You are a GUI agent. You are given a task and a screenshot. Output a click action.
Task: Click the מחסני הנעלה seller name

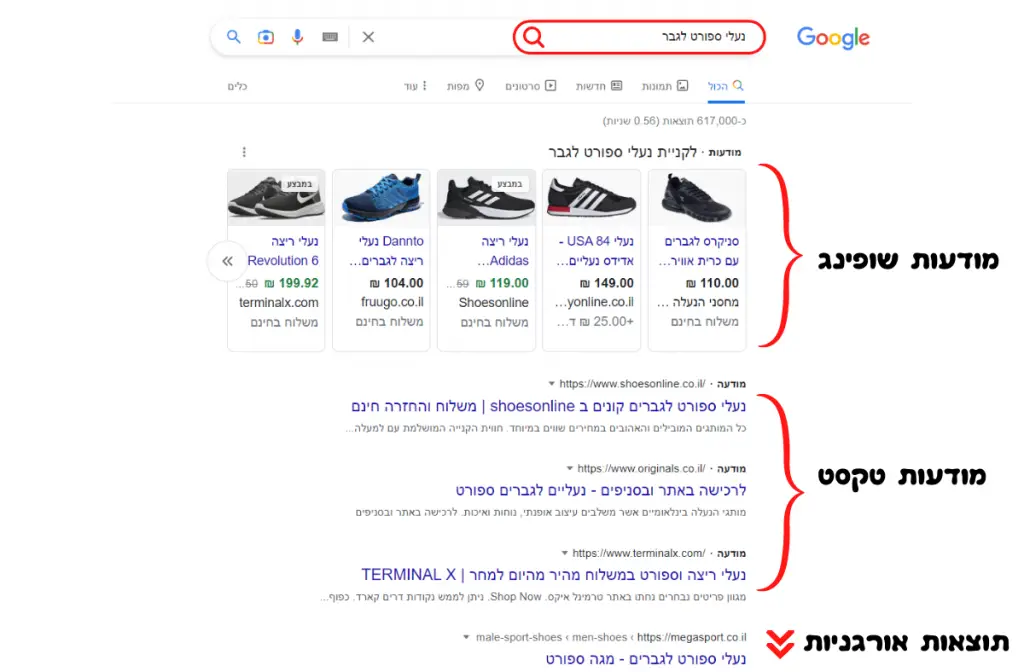pos(698,302)
